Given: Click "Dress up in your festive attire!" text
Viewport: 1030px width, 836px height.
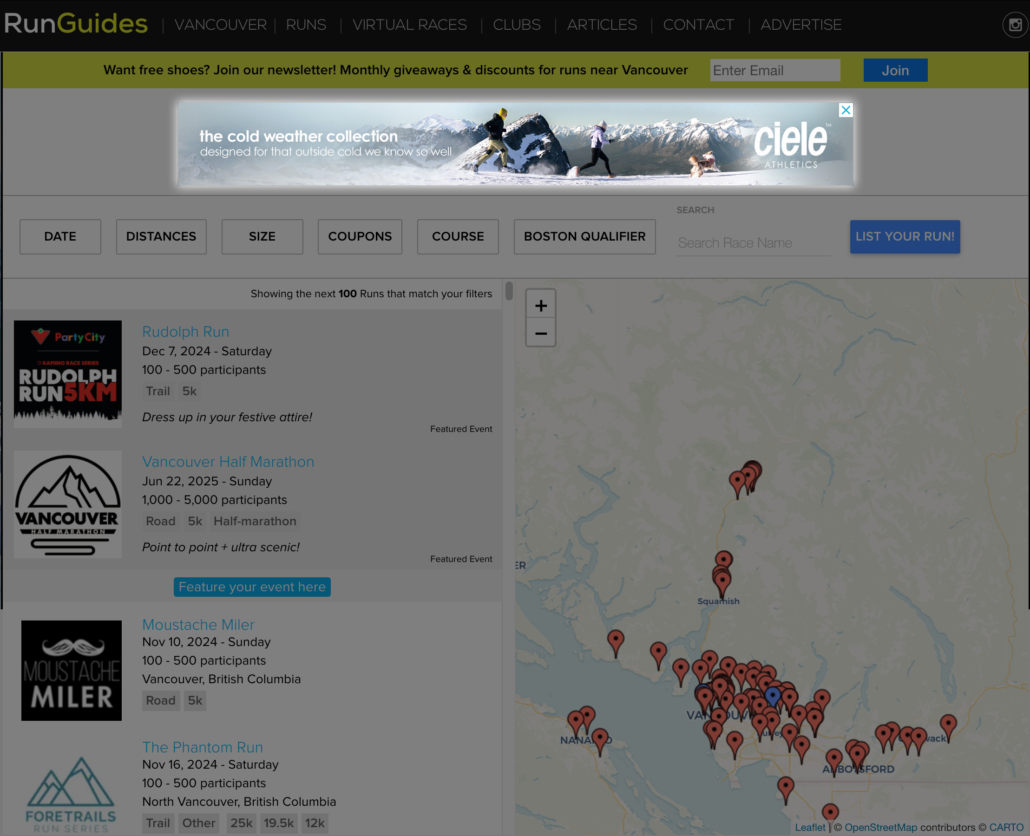Looking at the screenshot, I should click(227, 417).
